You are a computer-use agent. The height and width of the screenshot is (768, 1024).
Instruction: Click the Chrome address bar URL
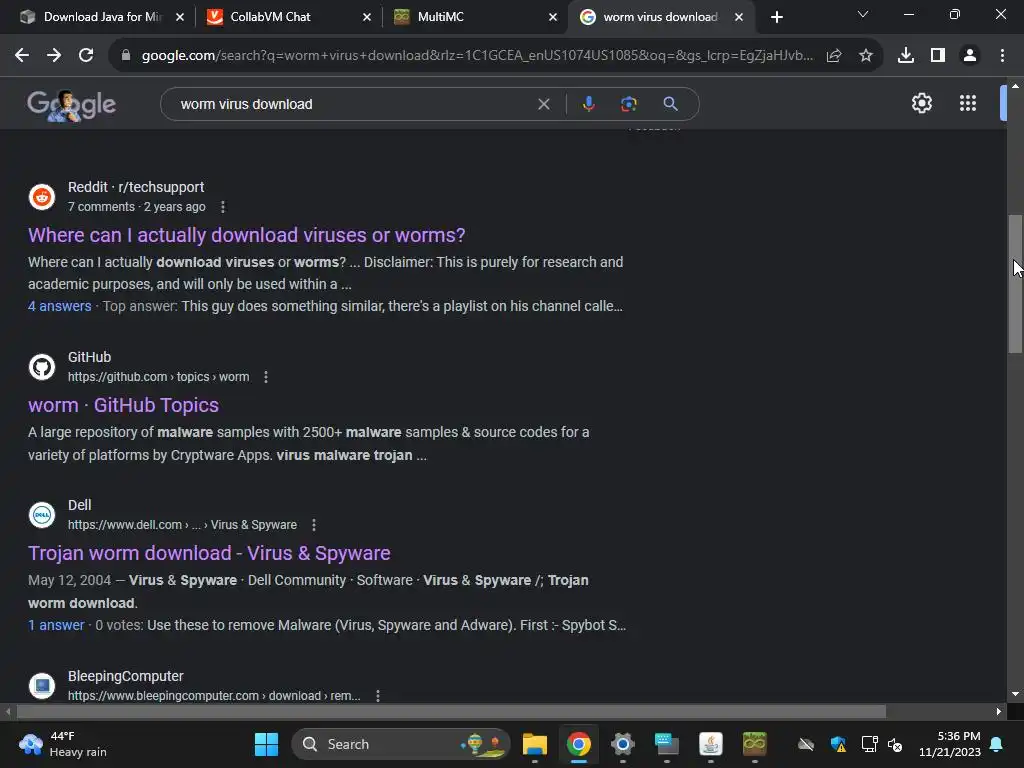[477, 56]
